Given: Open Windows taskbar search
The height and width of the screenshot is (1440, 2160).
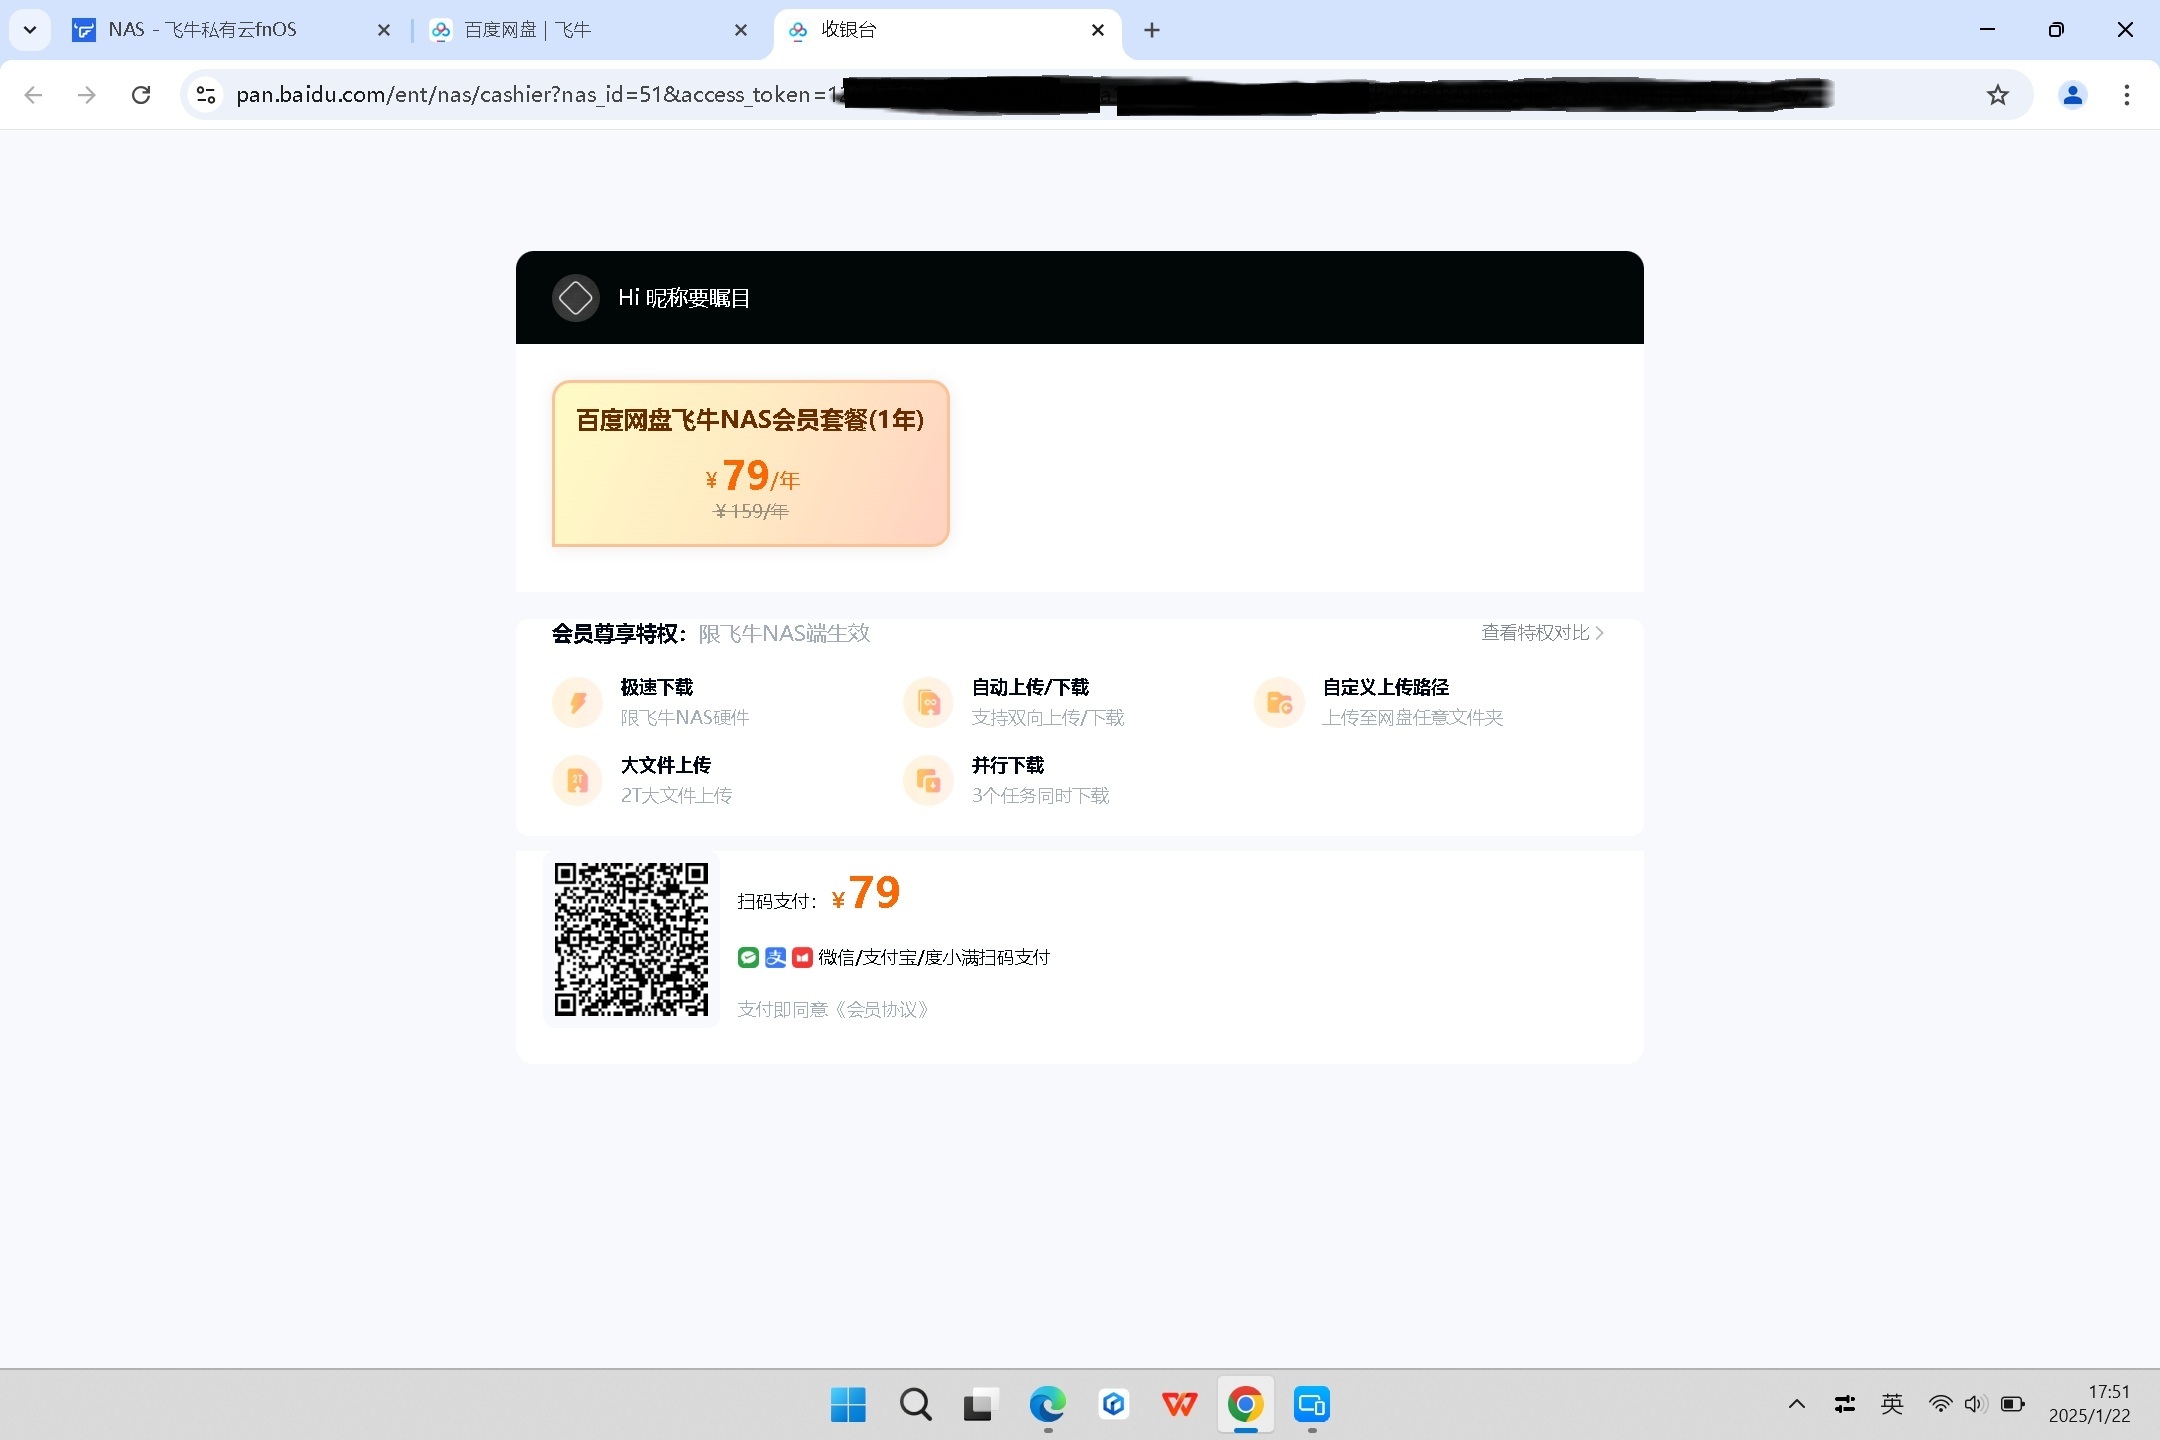Looking at the screenshot, I should point(915,1404).
